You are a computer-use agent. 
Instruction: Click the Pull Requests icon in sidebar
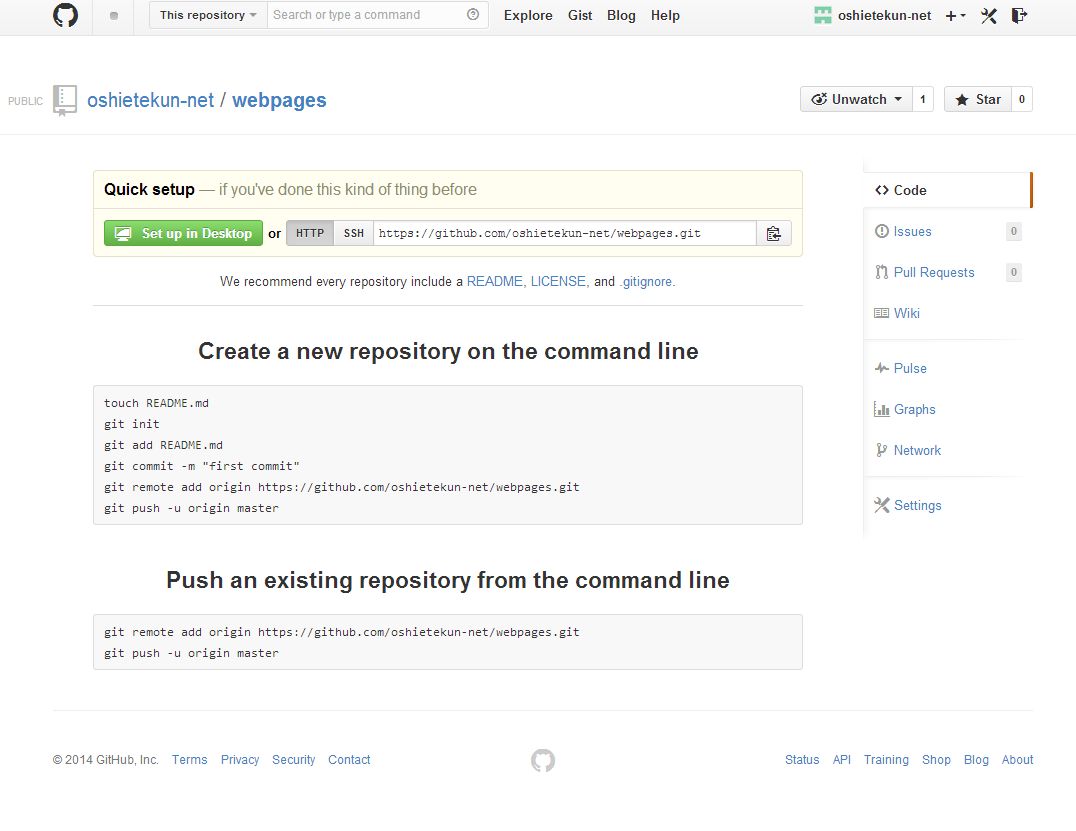coord(881,272)
